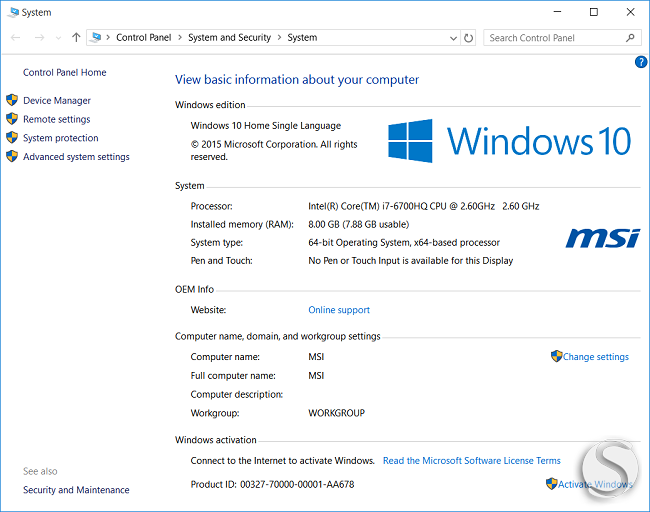Image resolution: width=650 pixels, height=512 pixels.
Task: Expand chevron before Control Panel breadcrumb
Action: point(108,38)
